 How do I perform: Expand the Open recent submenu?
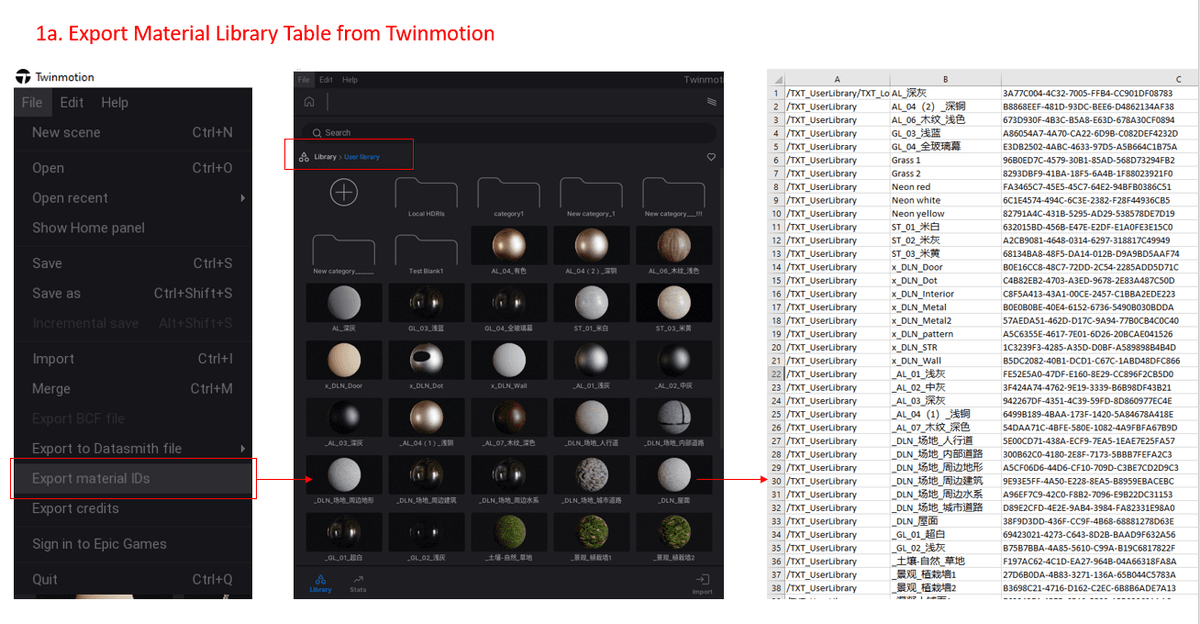(133, 198)
